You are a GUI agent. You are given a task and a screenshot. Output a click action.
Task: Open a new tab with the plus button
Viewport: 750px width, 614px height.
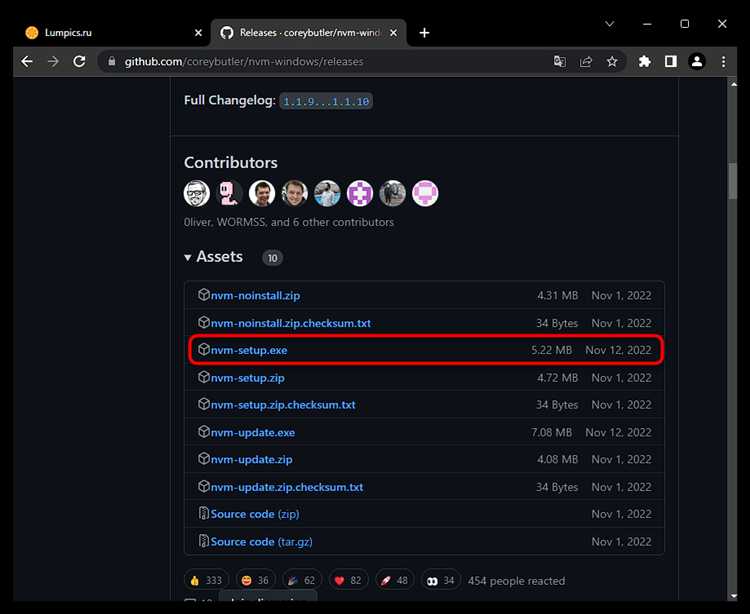[x=424, y=33]
